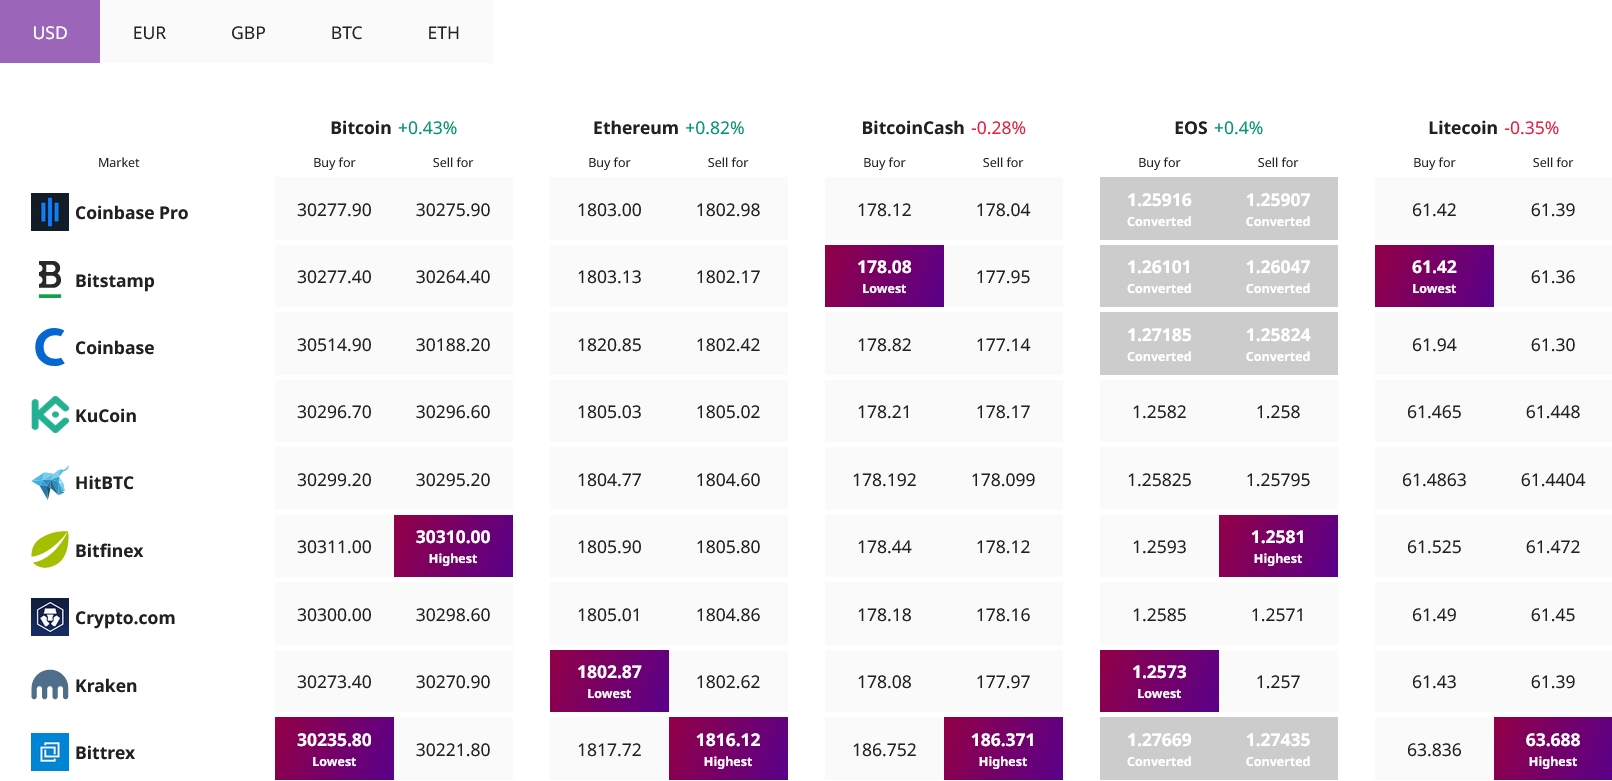
Task: Open the Coinbase Pro market name
Action: click(x=132, y=212)
